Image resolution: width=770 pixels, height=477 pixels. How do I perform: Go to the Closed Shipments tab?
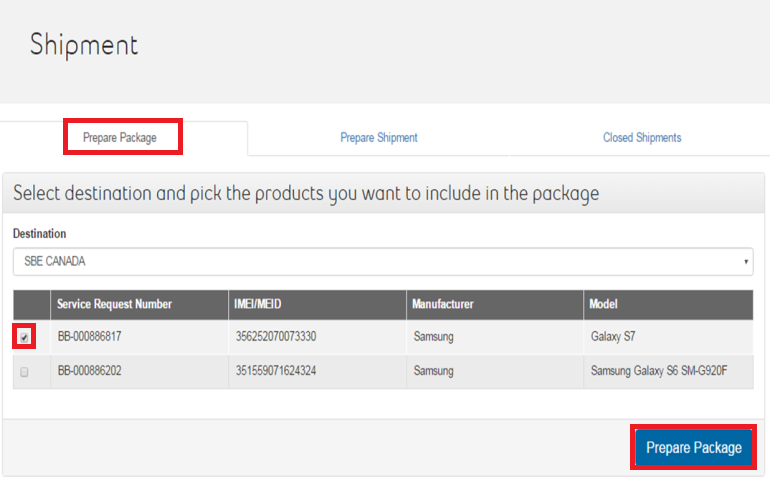coord(641,137)
